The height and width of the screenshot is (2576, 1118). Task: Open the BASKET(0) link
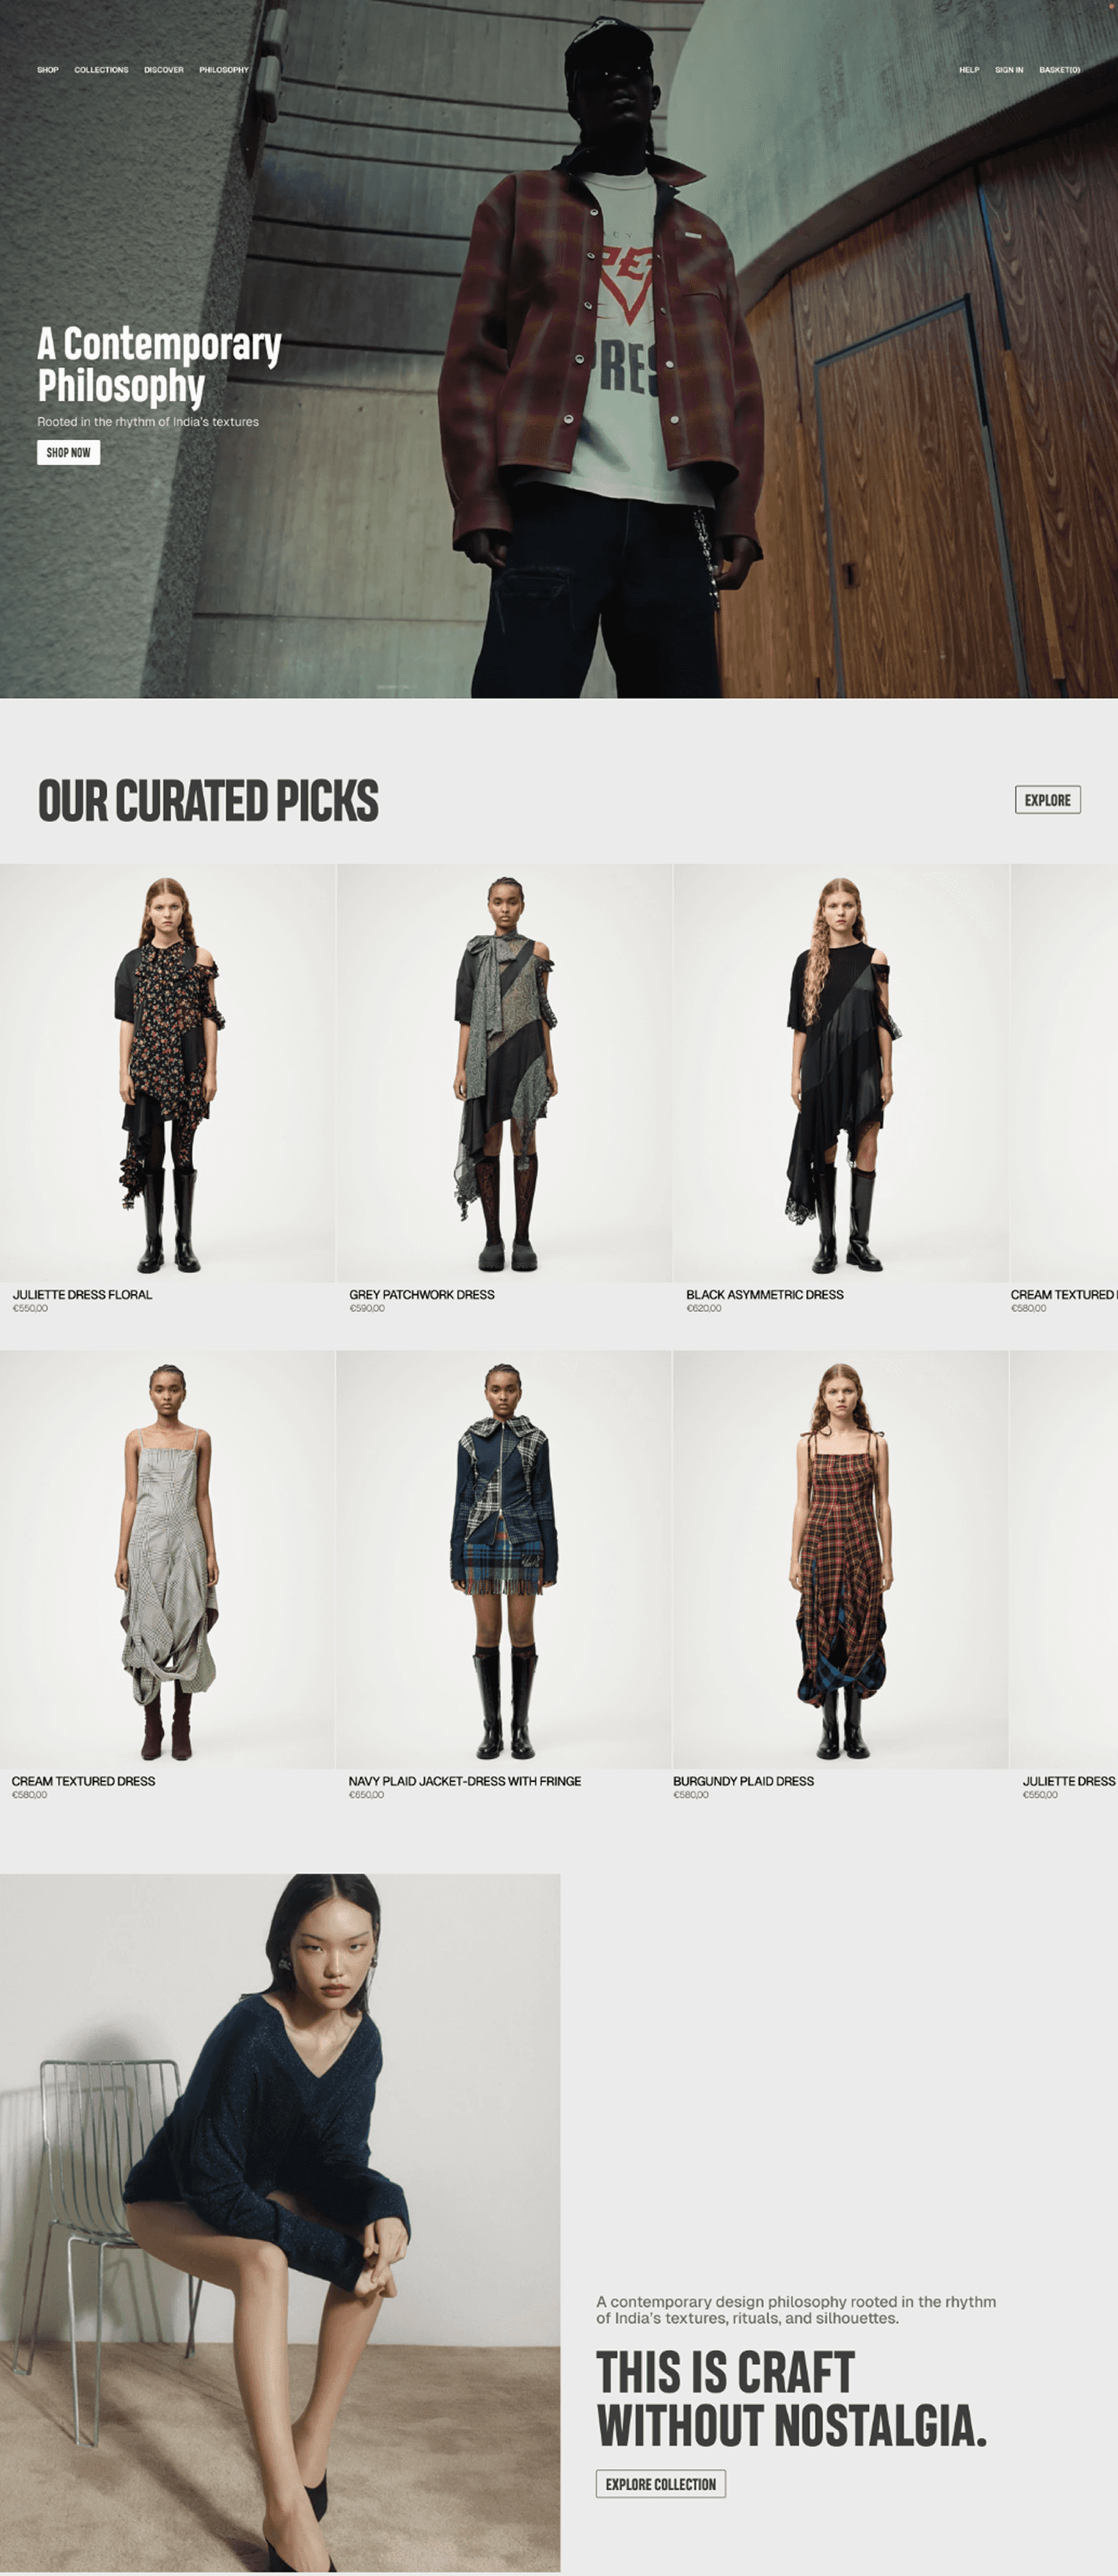tap(1060, 70)
